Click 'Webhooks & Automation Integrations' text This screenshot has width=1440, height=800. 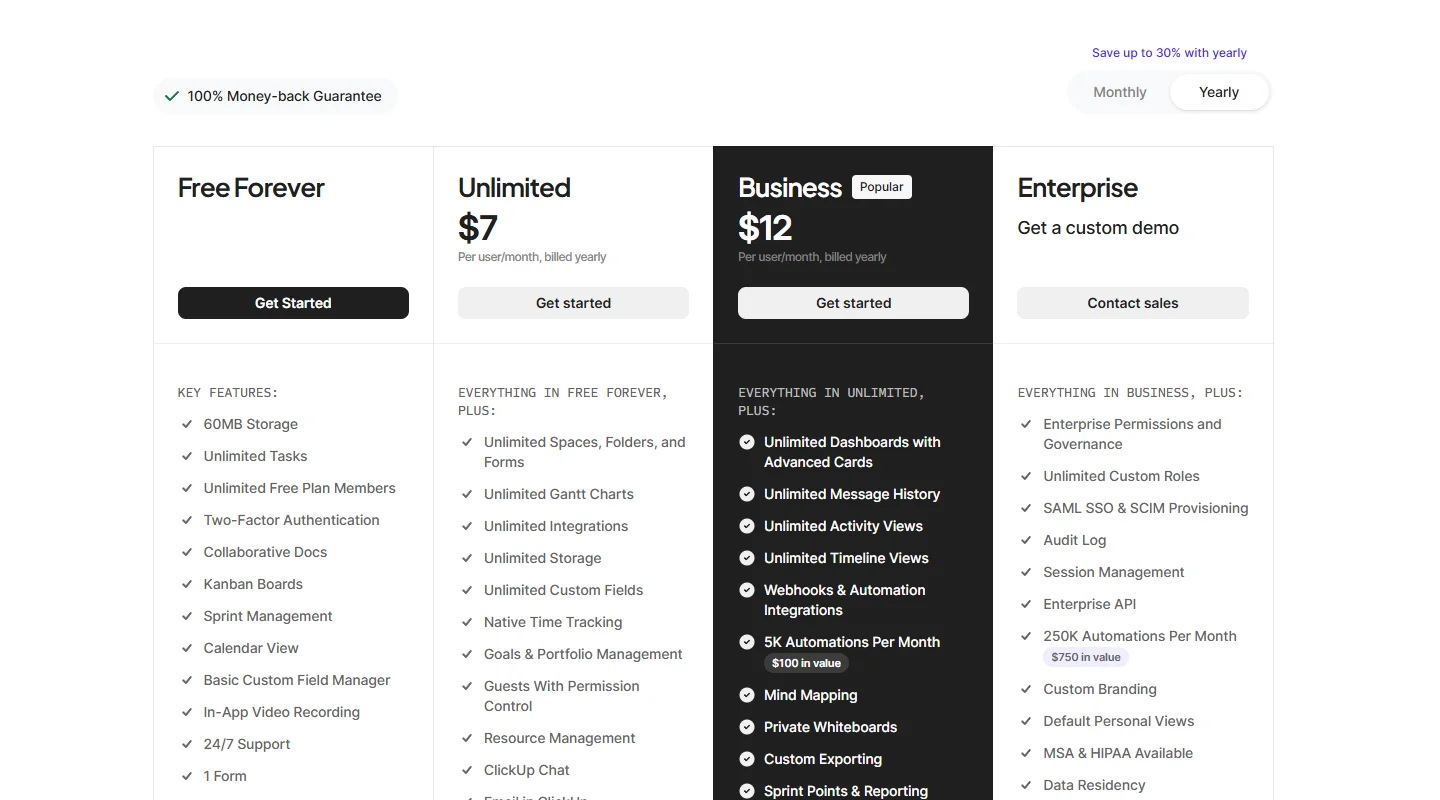(845, 600)
